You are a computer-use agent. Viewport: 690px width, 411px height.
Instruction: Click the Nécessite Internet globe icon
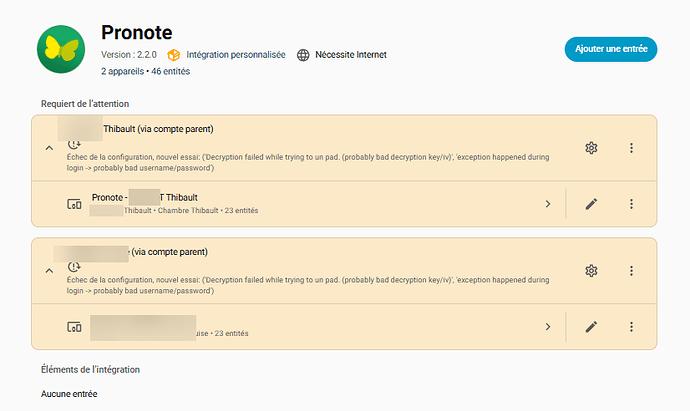tap(304, 55)
